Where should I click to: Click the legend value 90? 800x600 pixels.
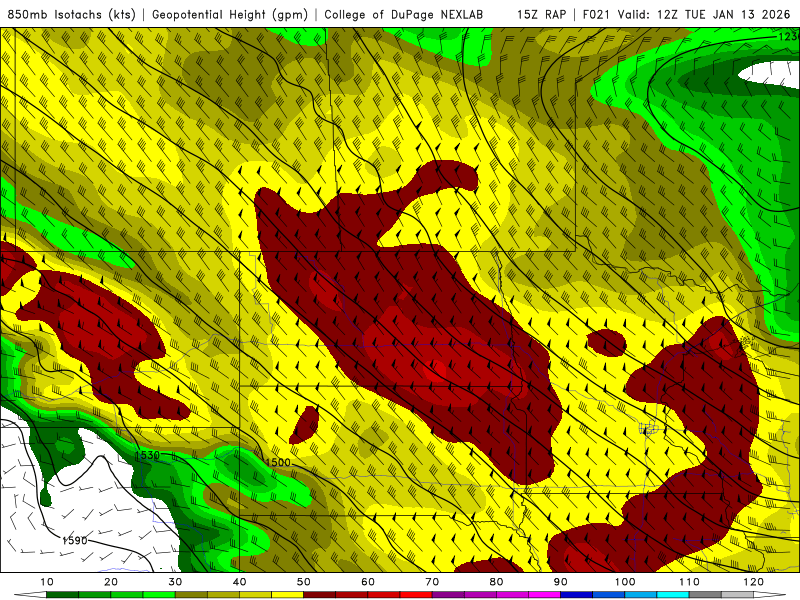pos(561,582)
